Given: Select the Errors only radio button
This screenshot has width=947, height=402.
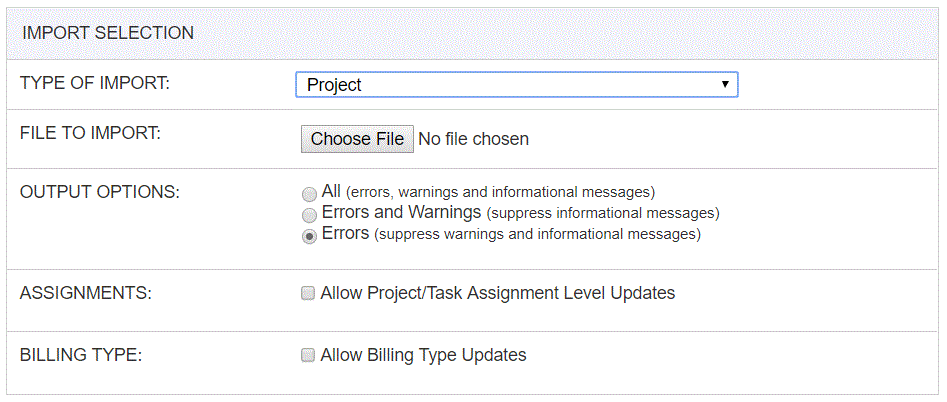Looking at the screenshot, I should (x=309, y=236).
